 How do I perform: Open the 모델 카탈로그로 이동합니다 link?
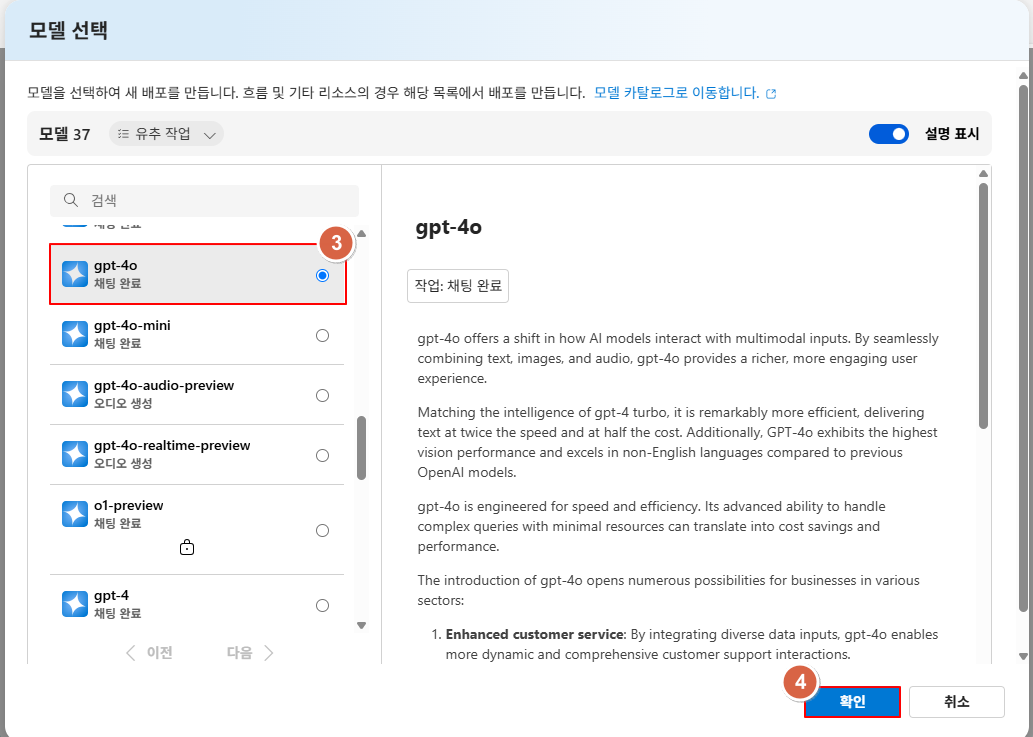pyautogui.click(x=677, y=93)
